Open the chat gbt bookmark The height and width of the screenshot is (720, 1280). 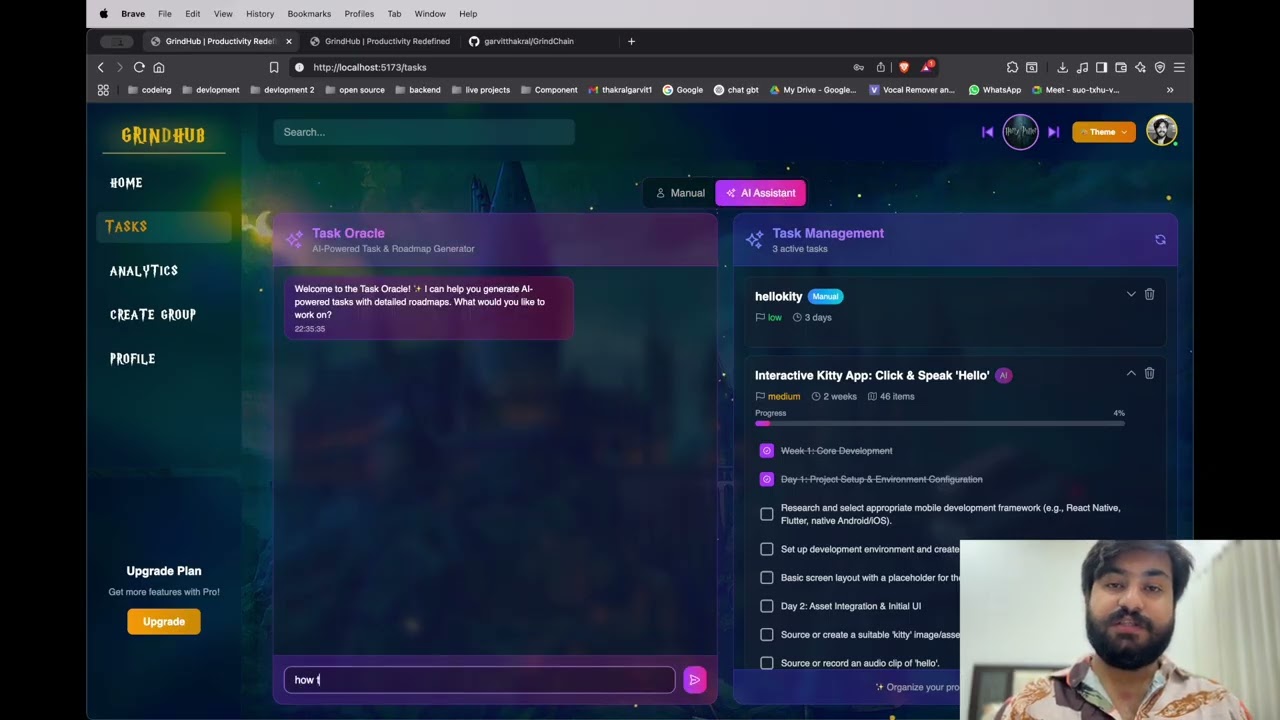(x=736, y=90)
